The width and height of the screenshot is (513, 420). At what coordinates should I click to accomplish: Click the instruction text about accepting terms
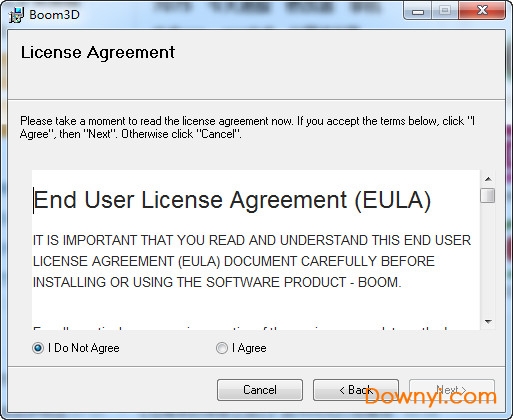click(x=247, y=127)
